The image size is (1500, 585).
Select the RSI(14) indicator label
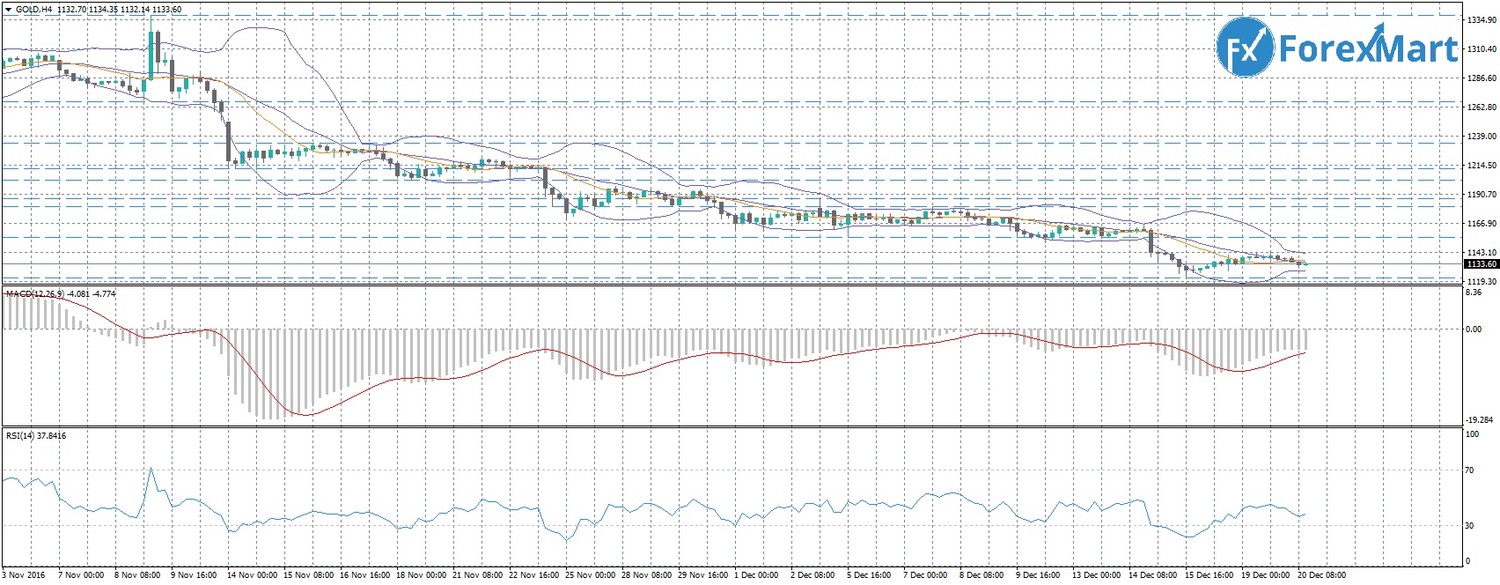[24, 436]
